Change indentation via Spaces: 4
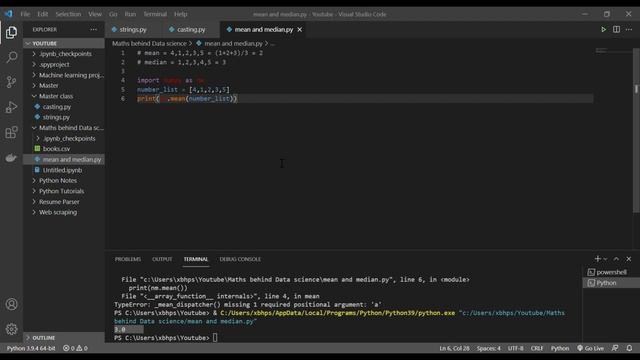This screenshot has height=360, width=640. [x=489, y=348]
